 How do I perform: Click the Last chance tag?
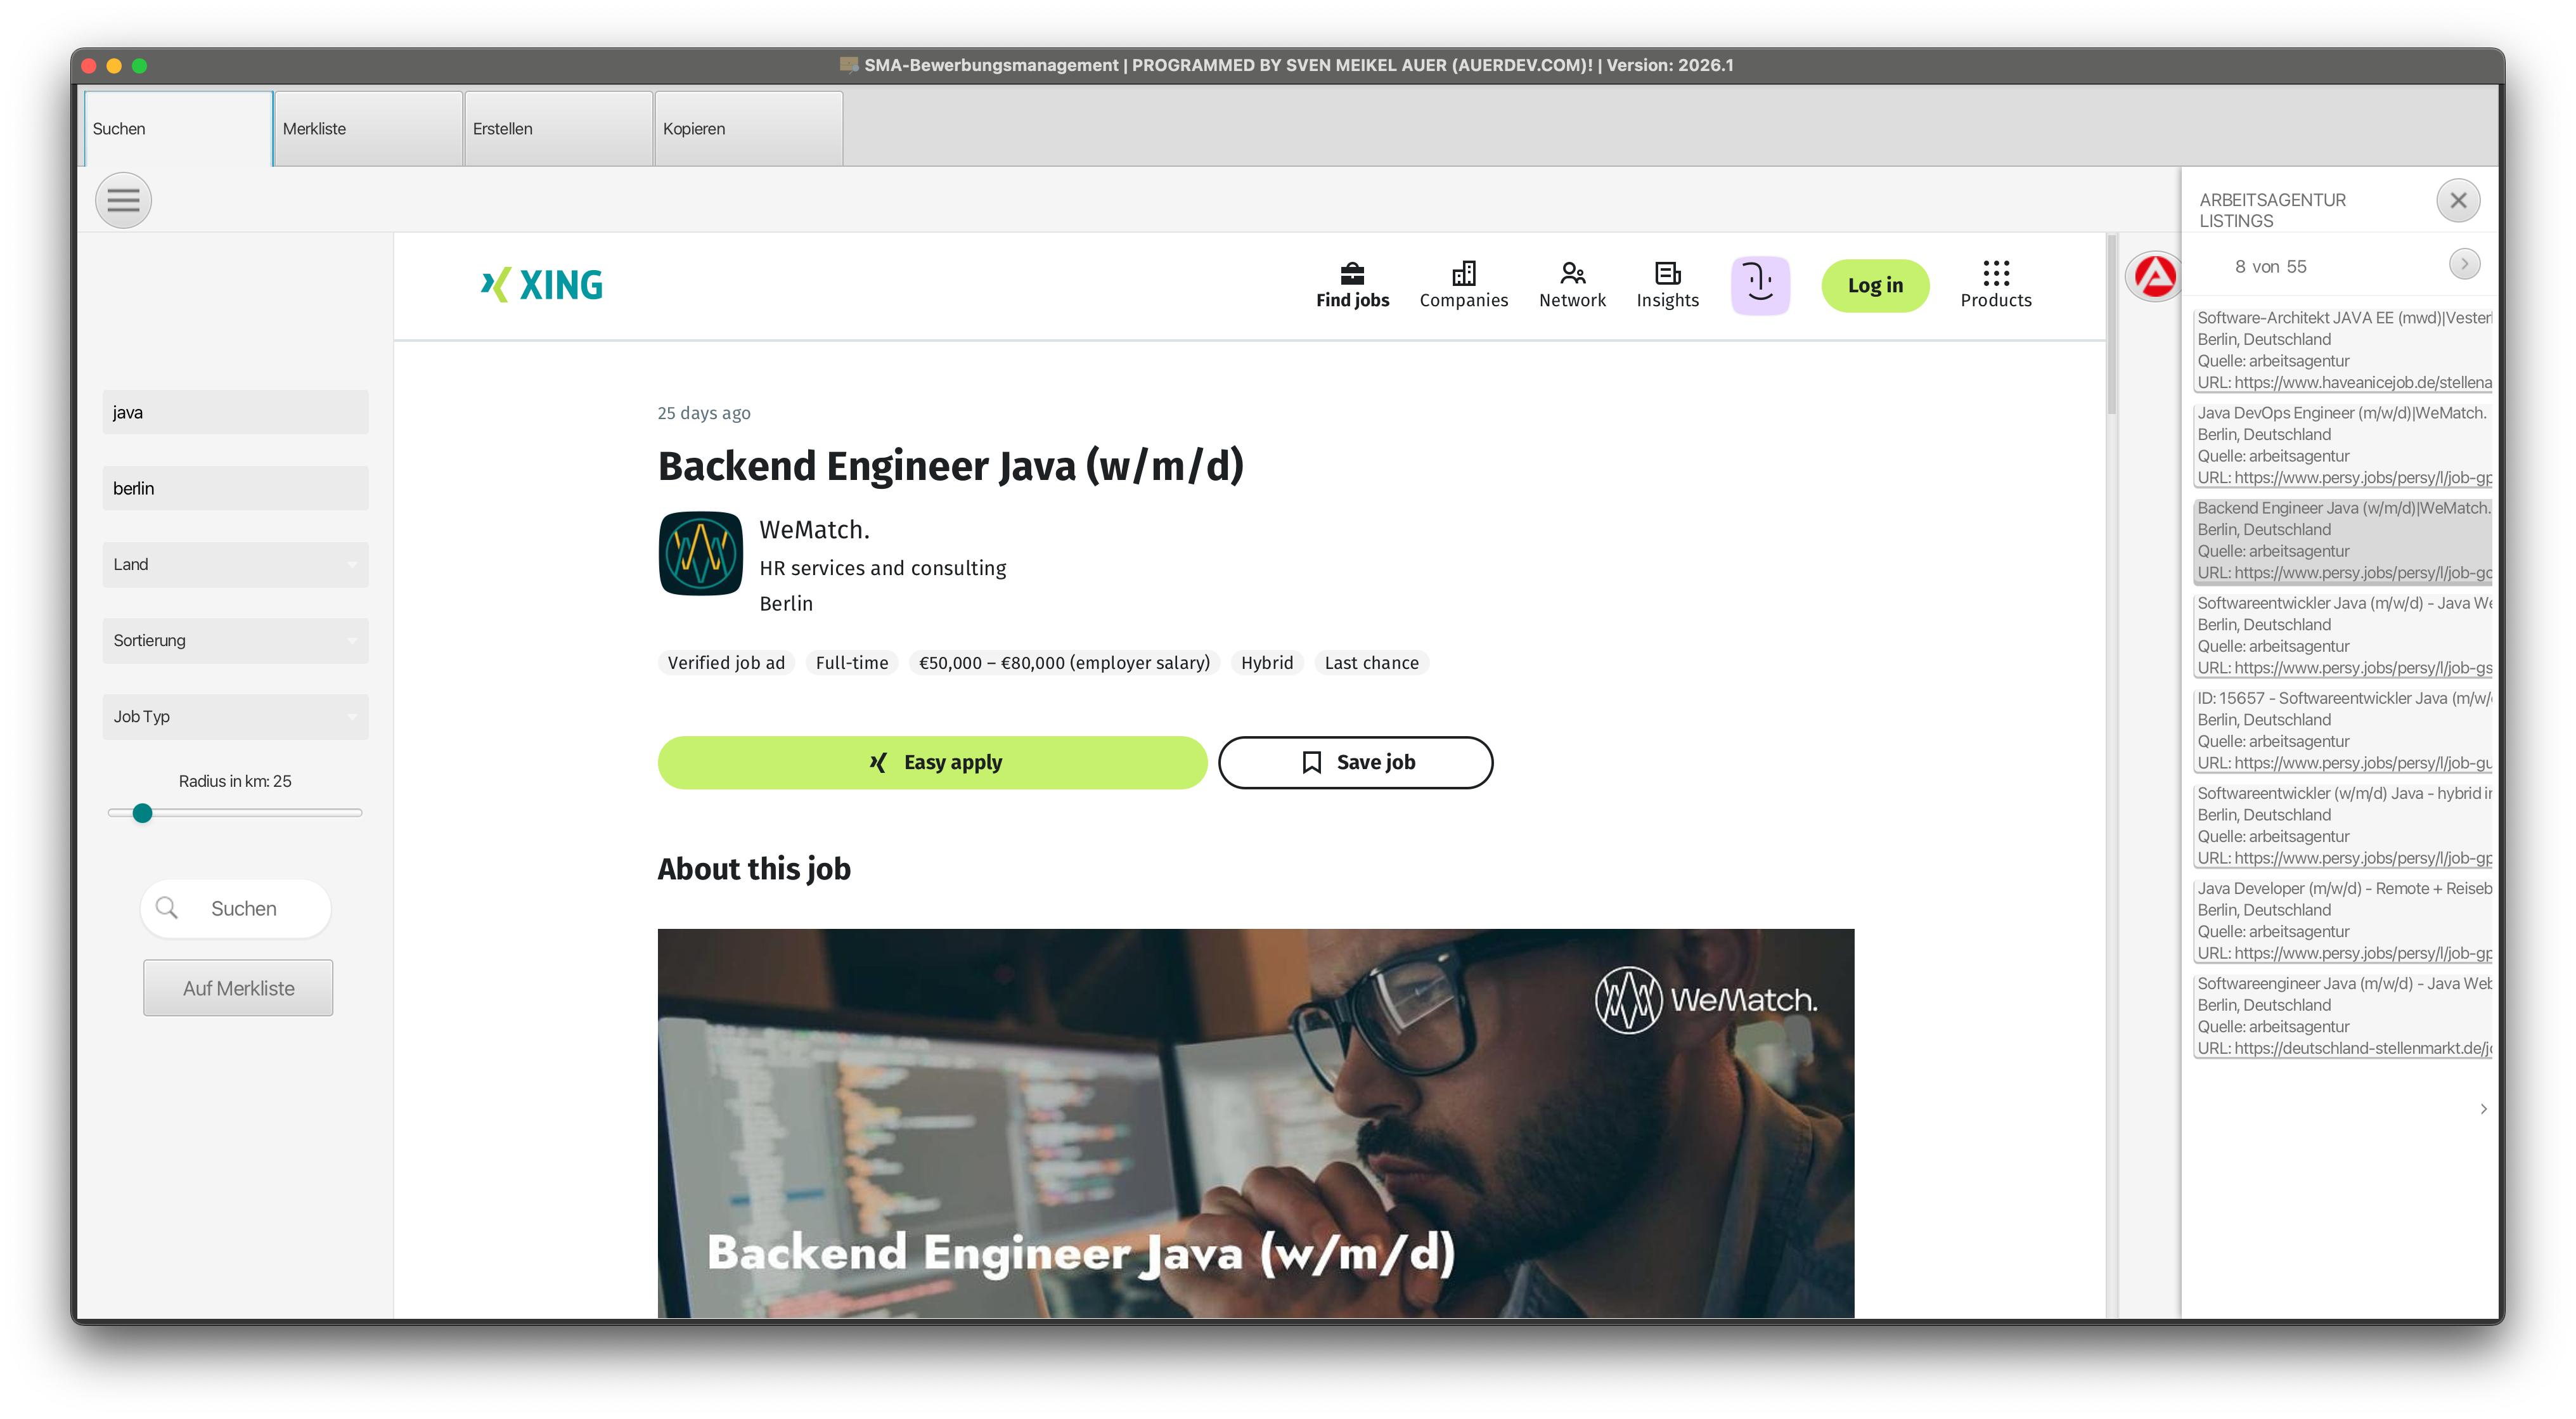coord(1371,662)
